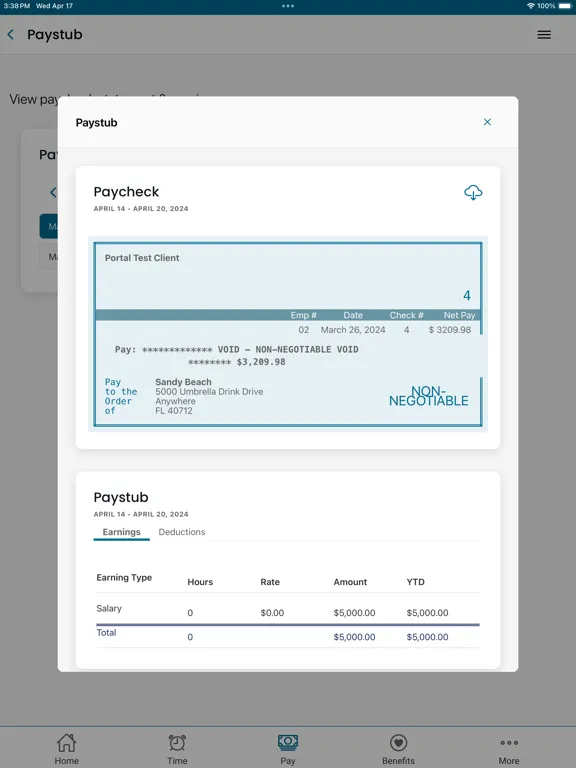The image size is (576, 768).
Task: Open the Benefits tab
Action: pyautogui.click(x=398, y=749)
